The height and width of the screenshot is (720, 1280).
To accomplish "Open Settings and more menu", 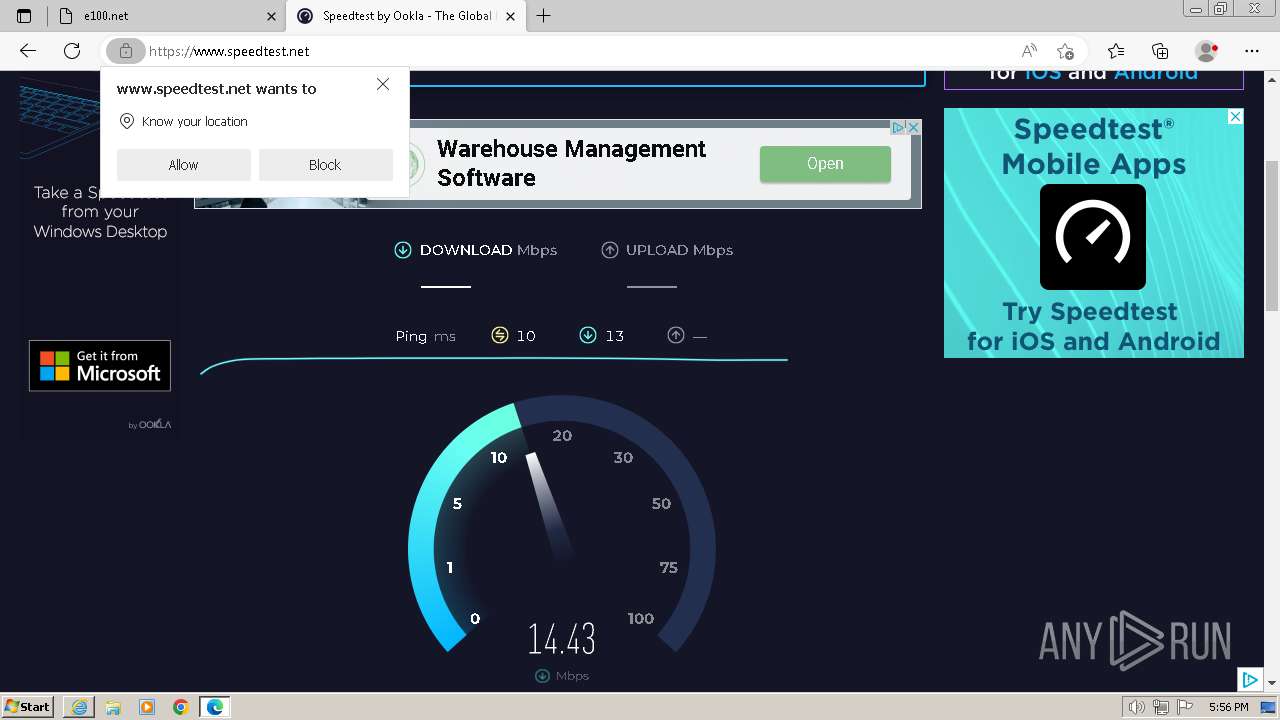I will click(1252, 51).
